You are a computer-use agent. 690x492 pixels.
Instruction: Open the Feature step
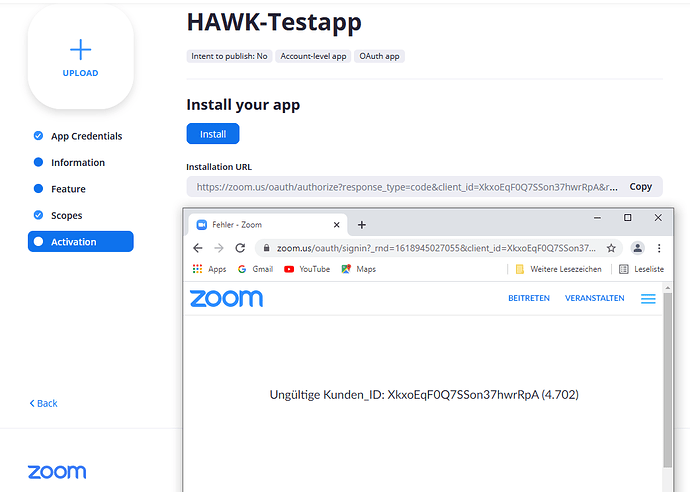pos(60,189)
